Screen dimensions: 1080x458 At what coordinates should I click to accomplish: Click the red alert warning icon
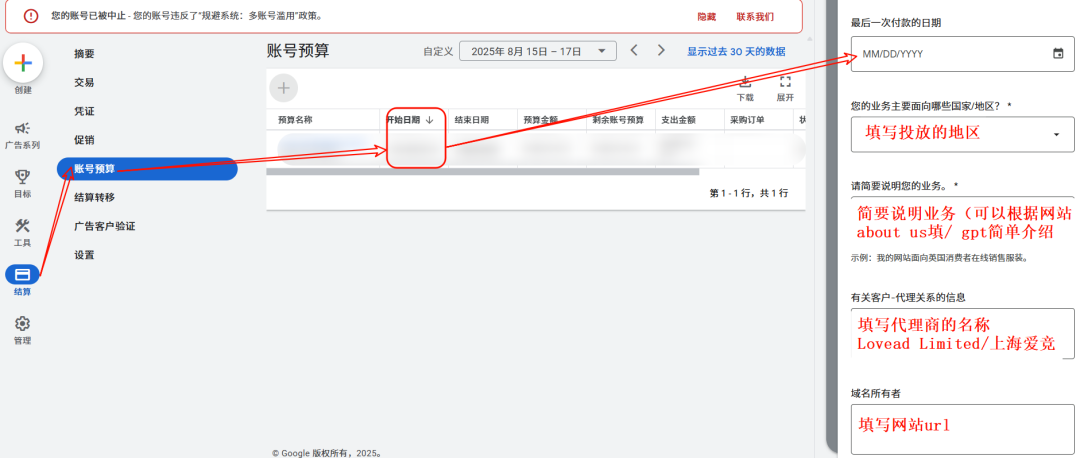coord(31,16)
